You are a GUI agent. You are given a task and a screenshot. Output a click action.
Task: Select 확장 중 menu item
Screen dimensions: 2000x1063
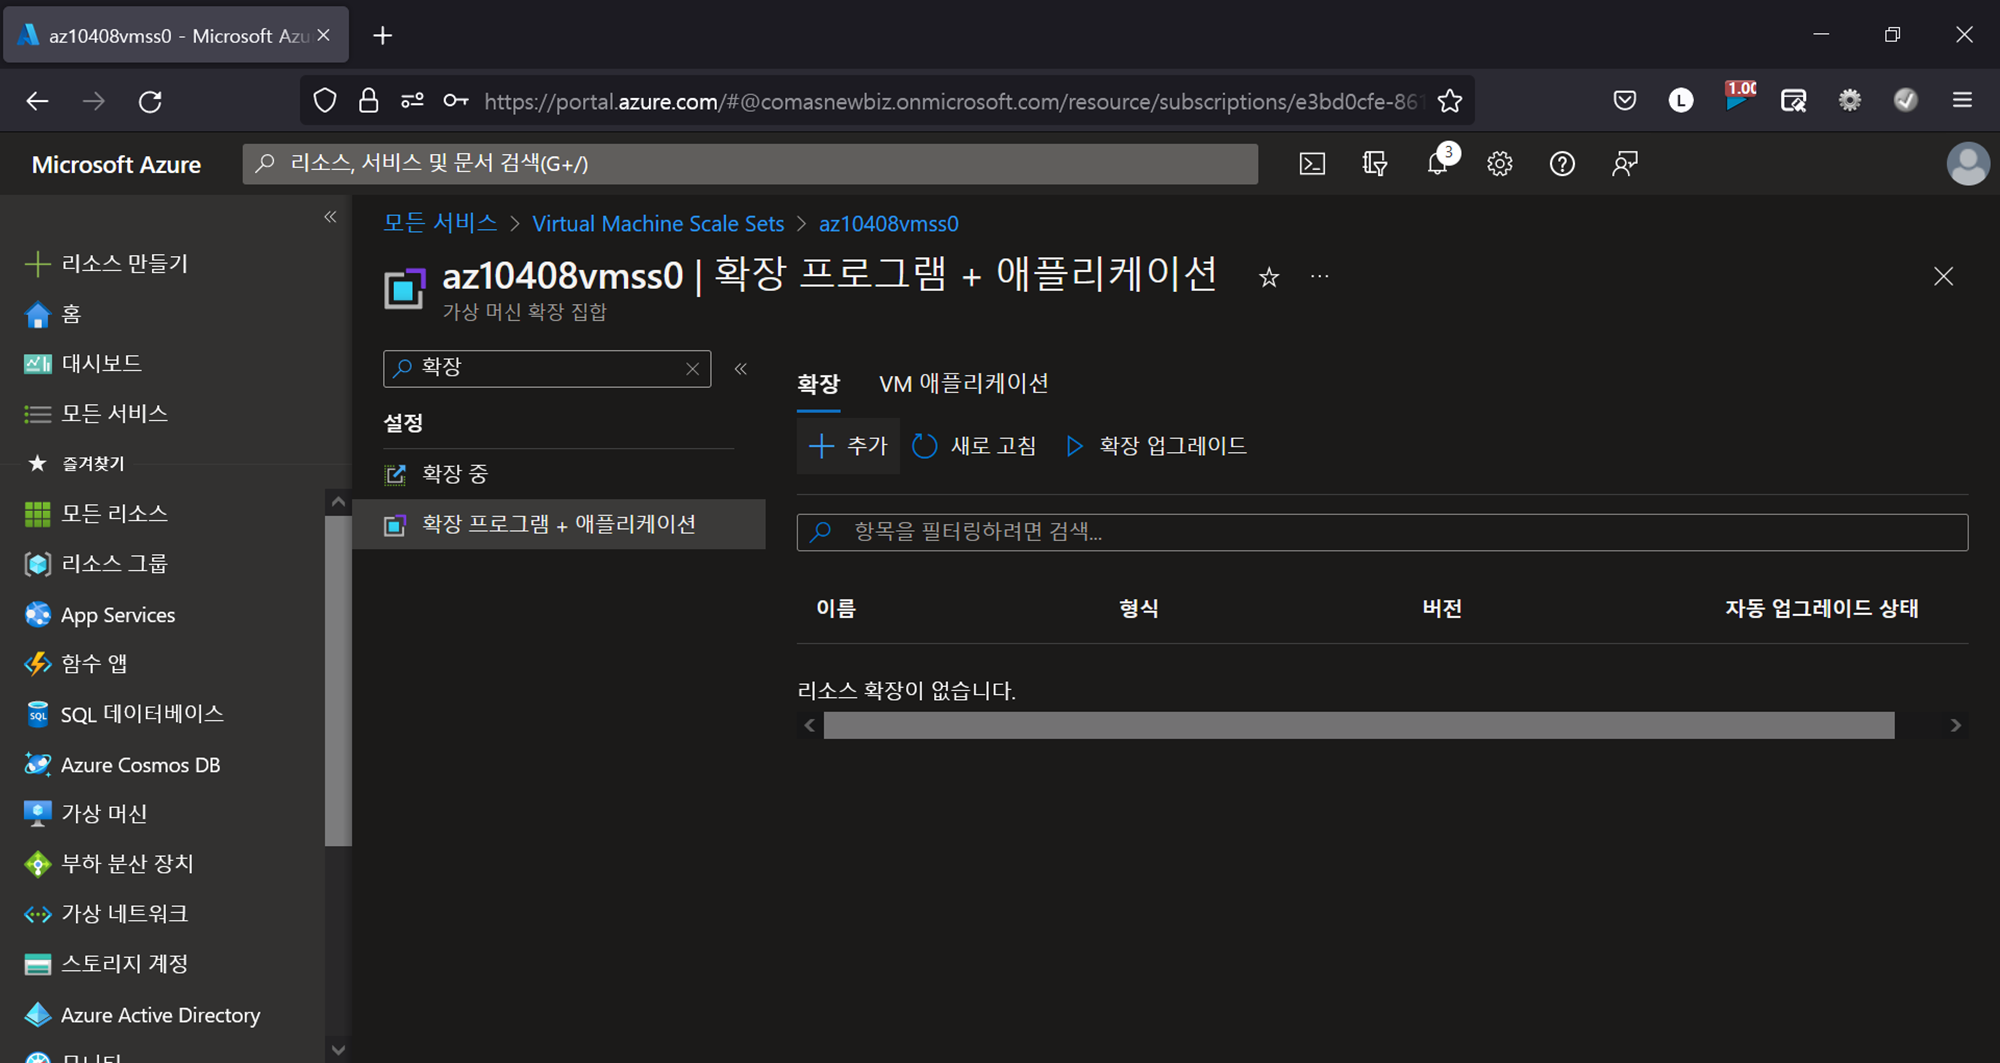pyautogui.click(x=559, y=474)
